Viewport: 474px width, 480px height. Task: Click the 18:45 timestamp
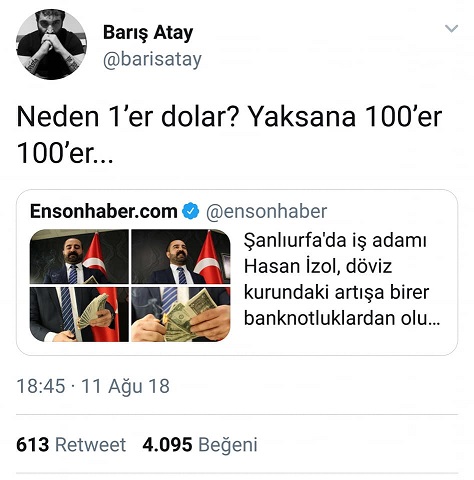pyautogui.click(x=41, y=386)
